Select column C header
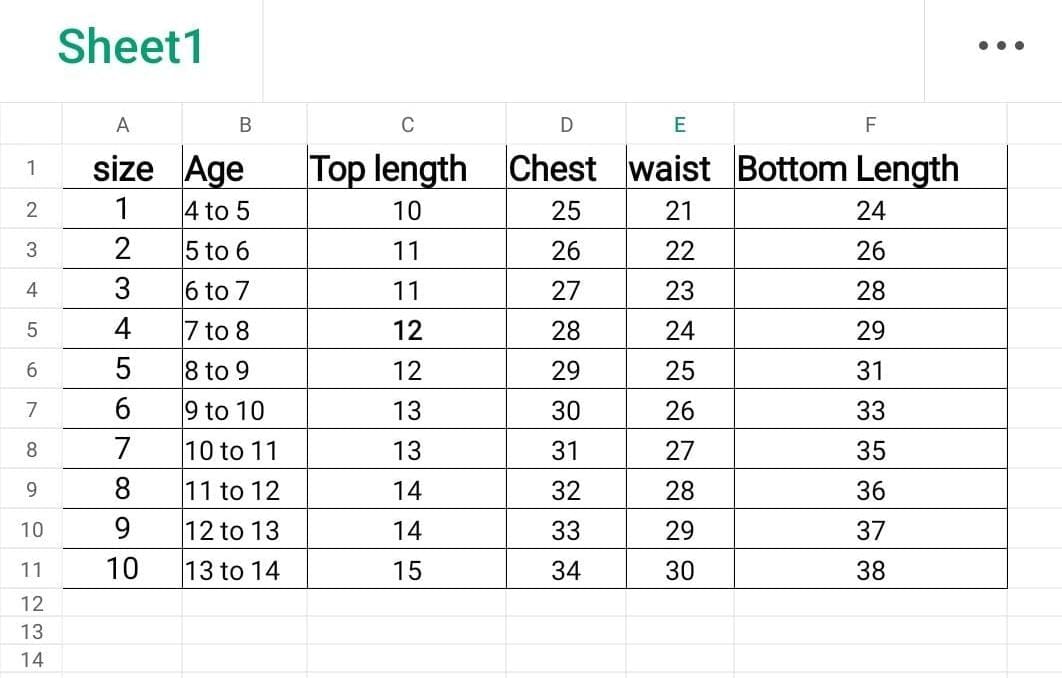 click(x=407, y=125)
